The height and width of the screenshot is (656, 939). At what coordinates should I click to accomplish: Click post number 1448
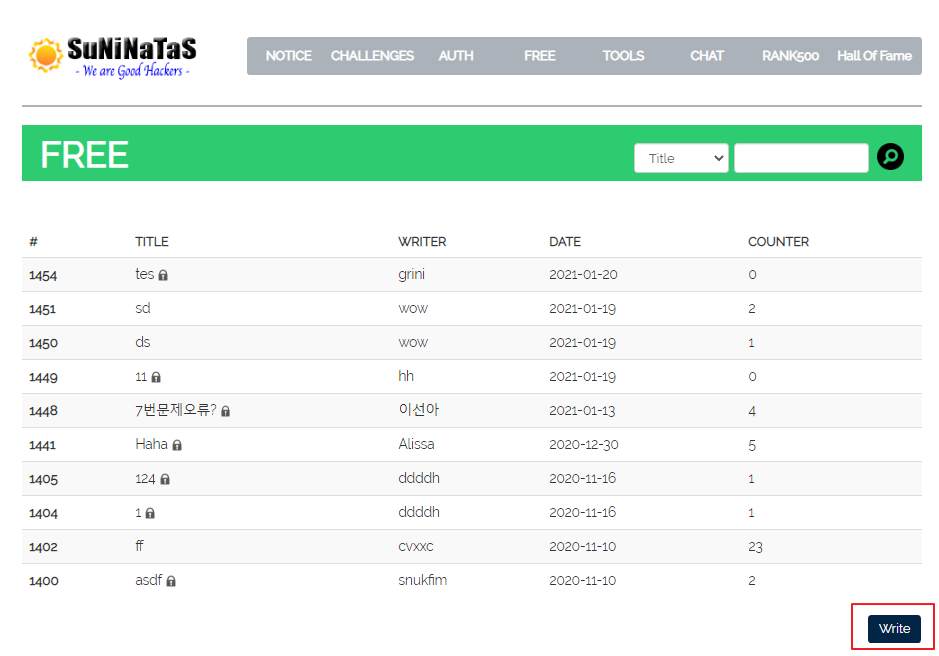[43, 411]
